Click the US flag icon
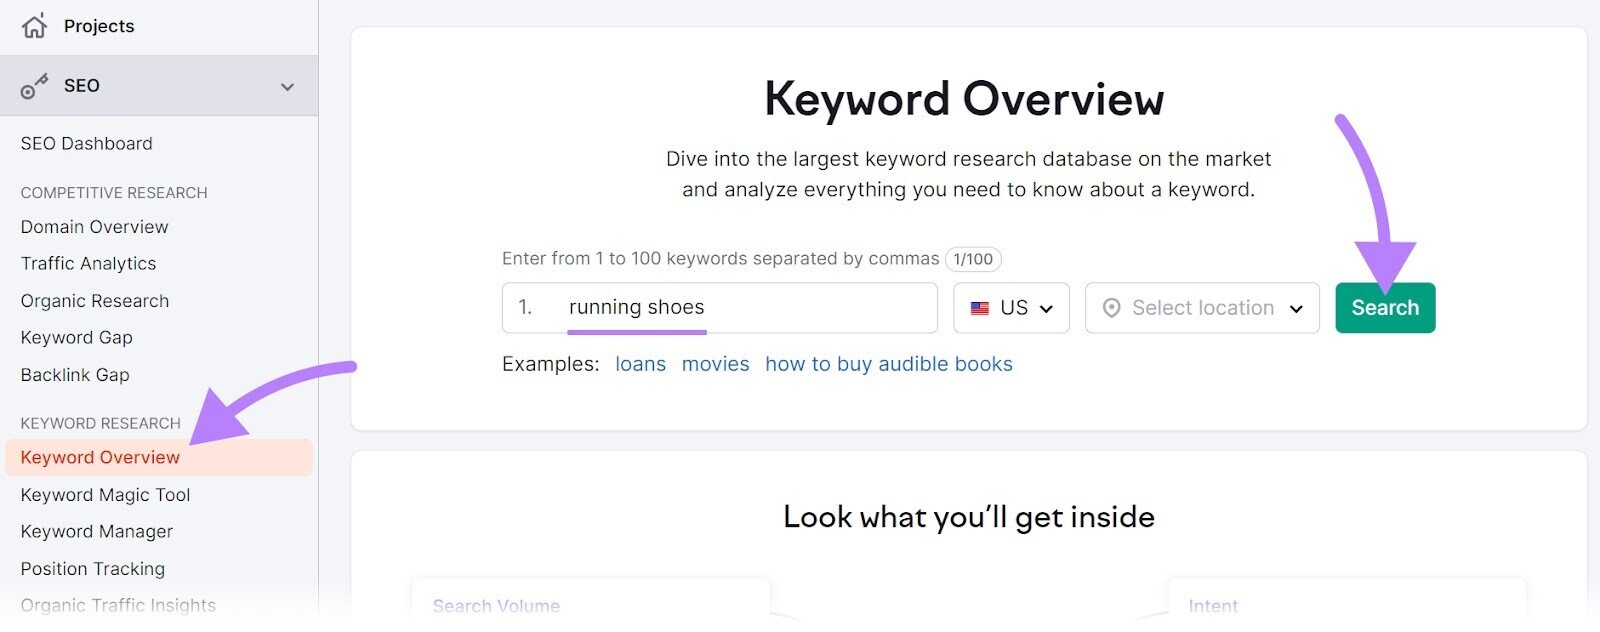Viewport: 1600px width, 632px height. [x=980, y=308]
